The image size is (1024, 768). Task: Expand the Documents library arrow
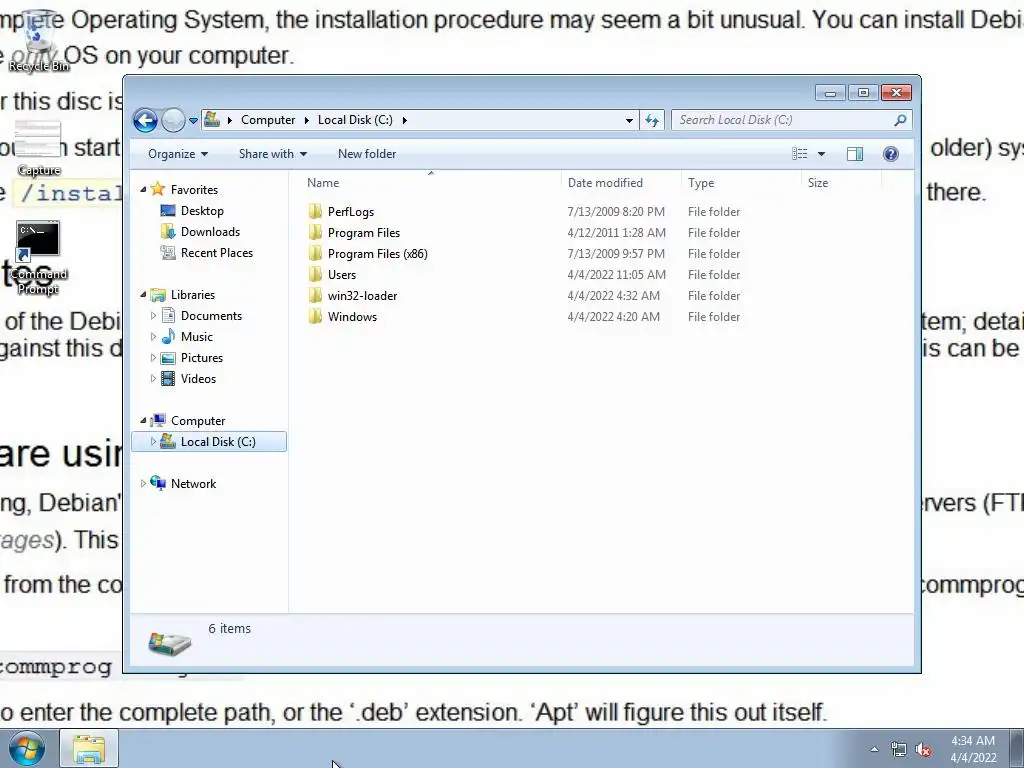pos(153,315)
